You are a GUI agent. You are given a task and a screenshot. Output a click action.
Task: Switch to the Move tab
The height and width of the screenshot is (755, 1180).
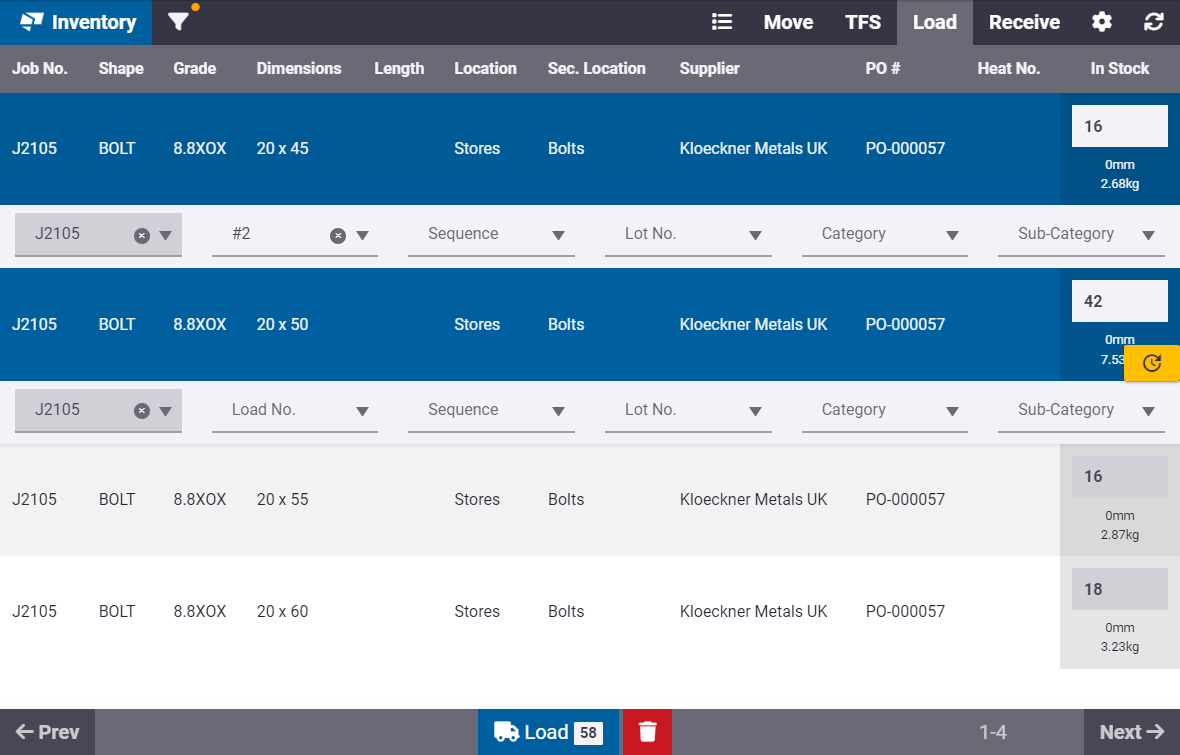click(x=788, y=22)
